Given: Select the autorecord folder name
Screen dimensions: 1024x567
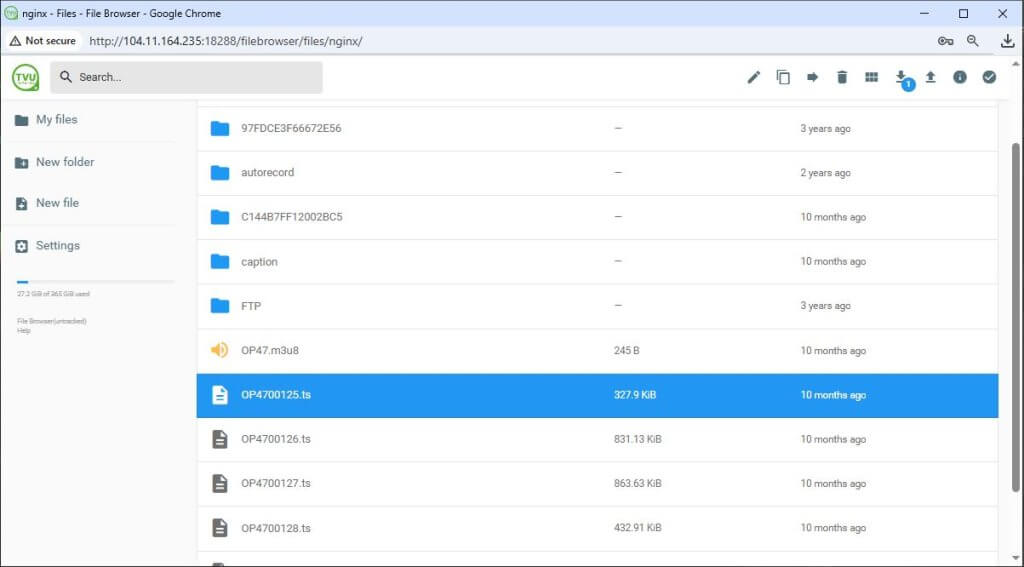Looking at the screenshot, I should pyautogui.click(x=268, y=172).
